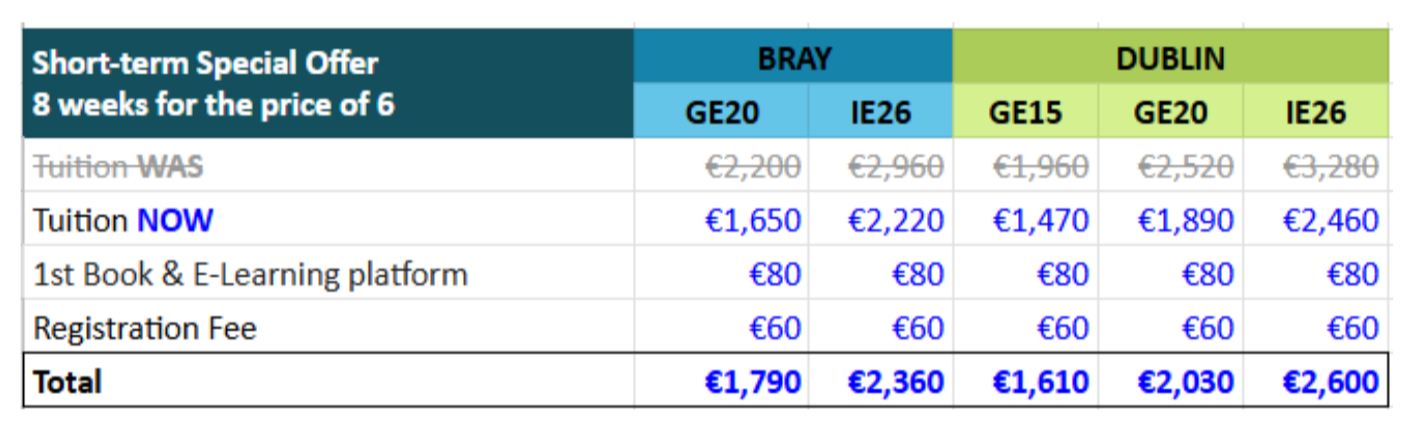Click the Registration Fee row label
This screenshot has height=432, width=1414.
point(145,328)
